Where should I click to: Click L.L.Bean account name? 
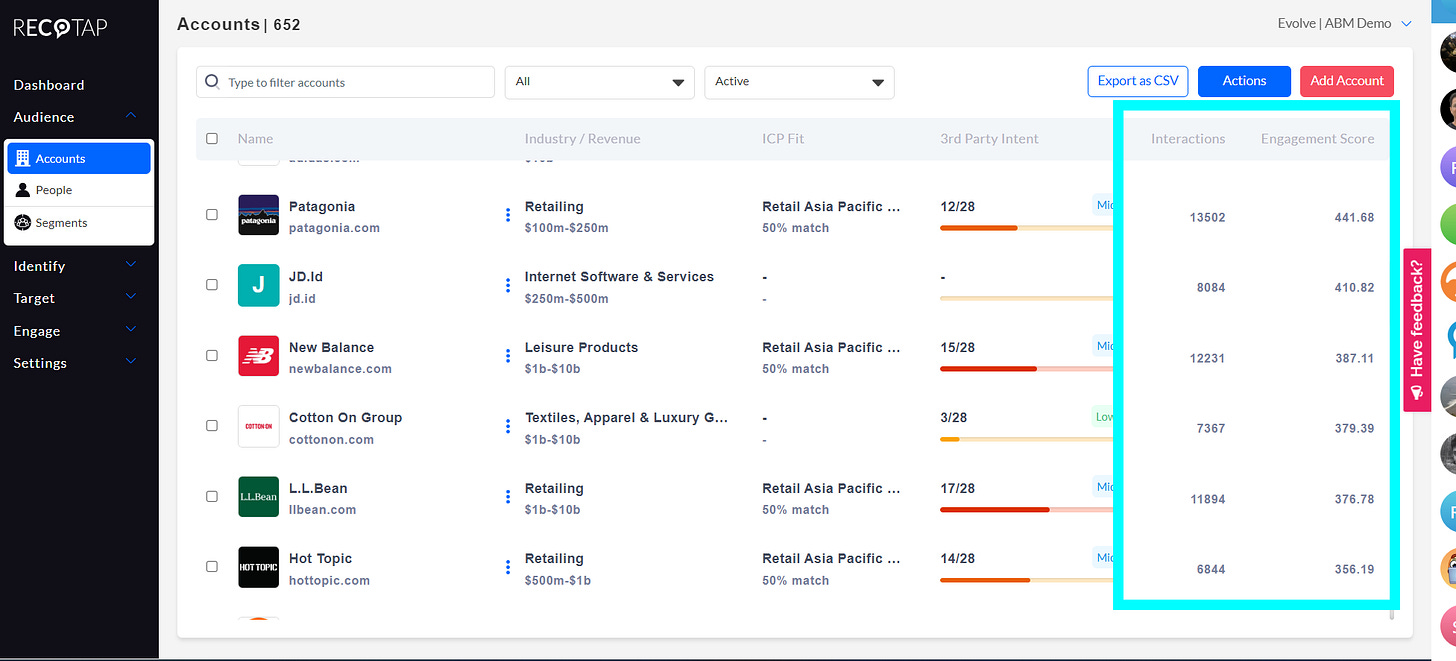click(x=318, y=488)
